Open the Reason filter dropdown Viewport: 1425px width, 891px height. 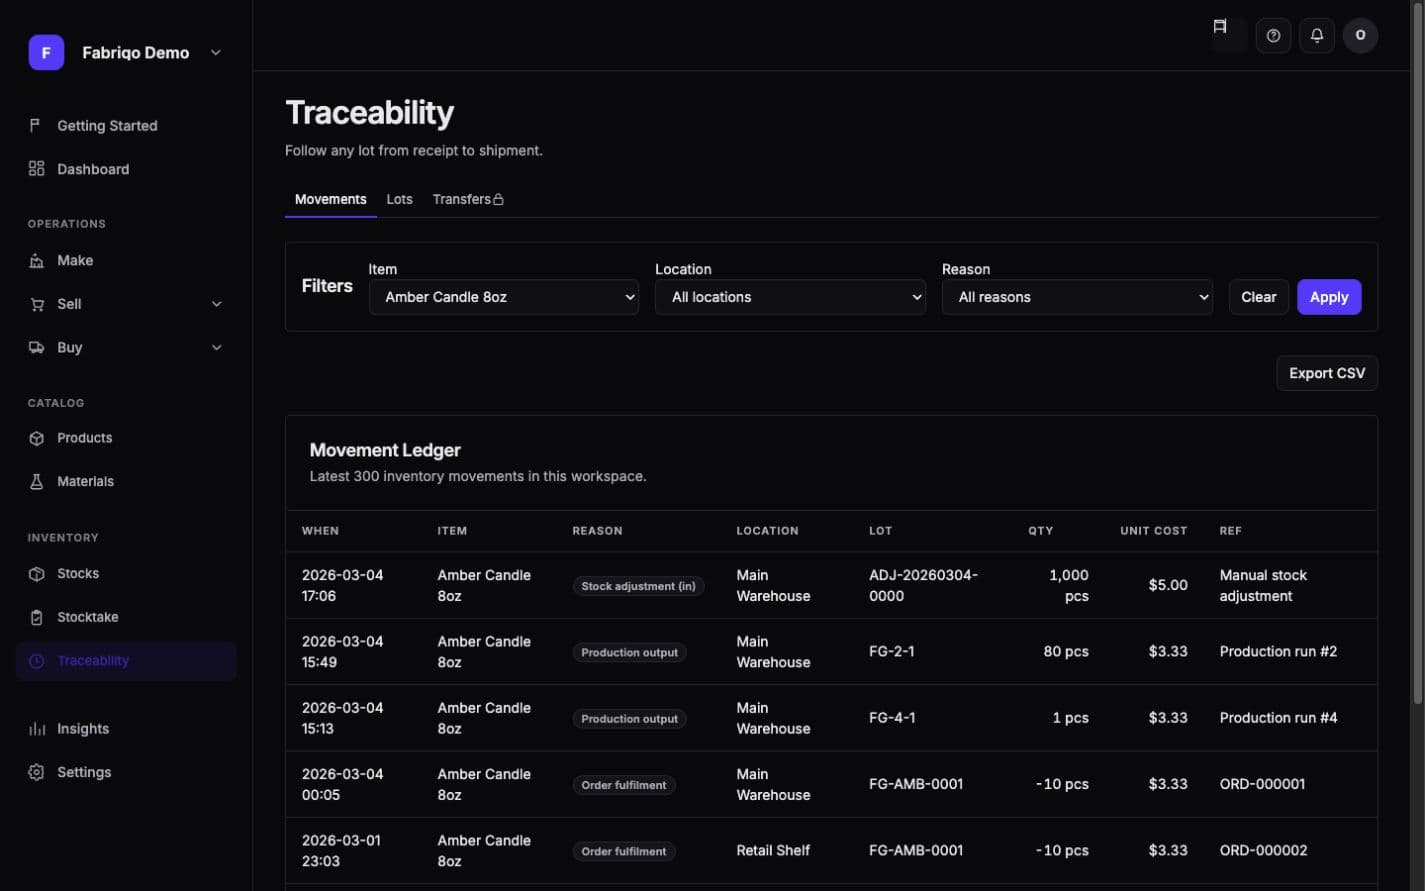1077,297
